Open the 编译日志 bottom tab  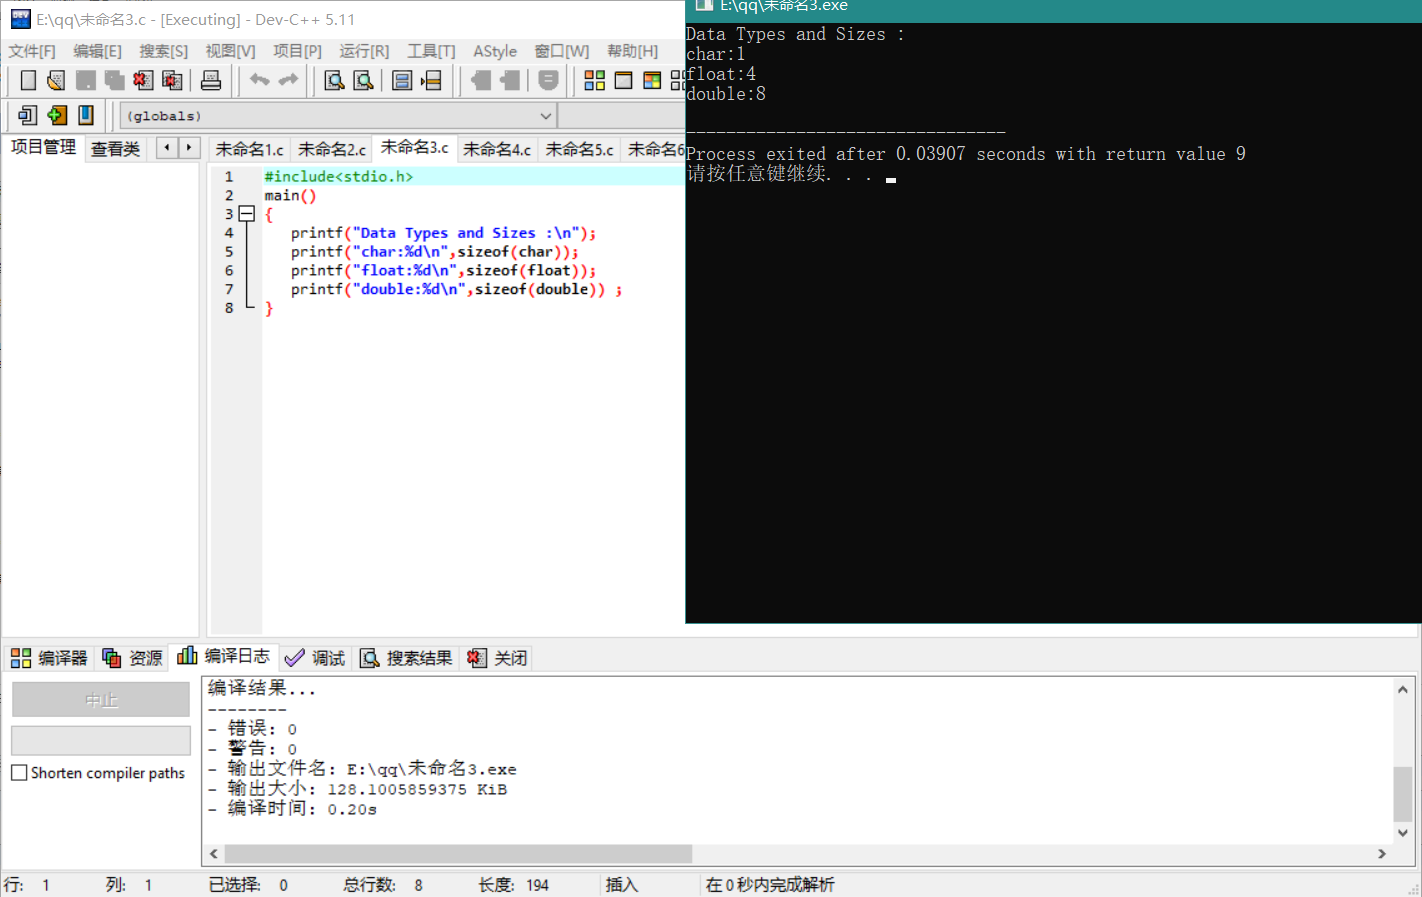coord(224,656)
